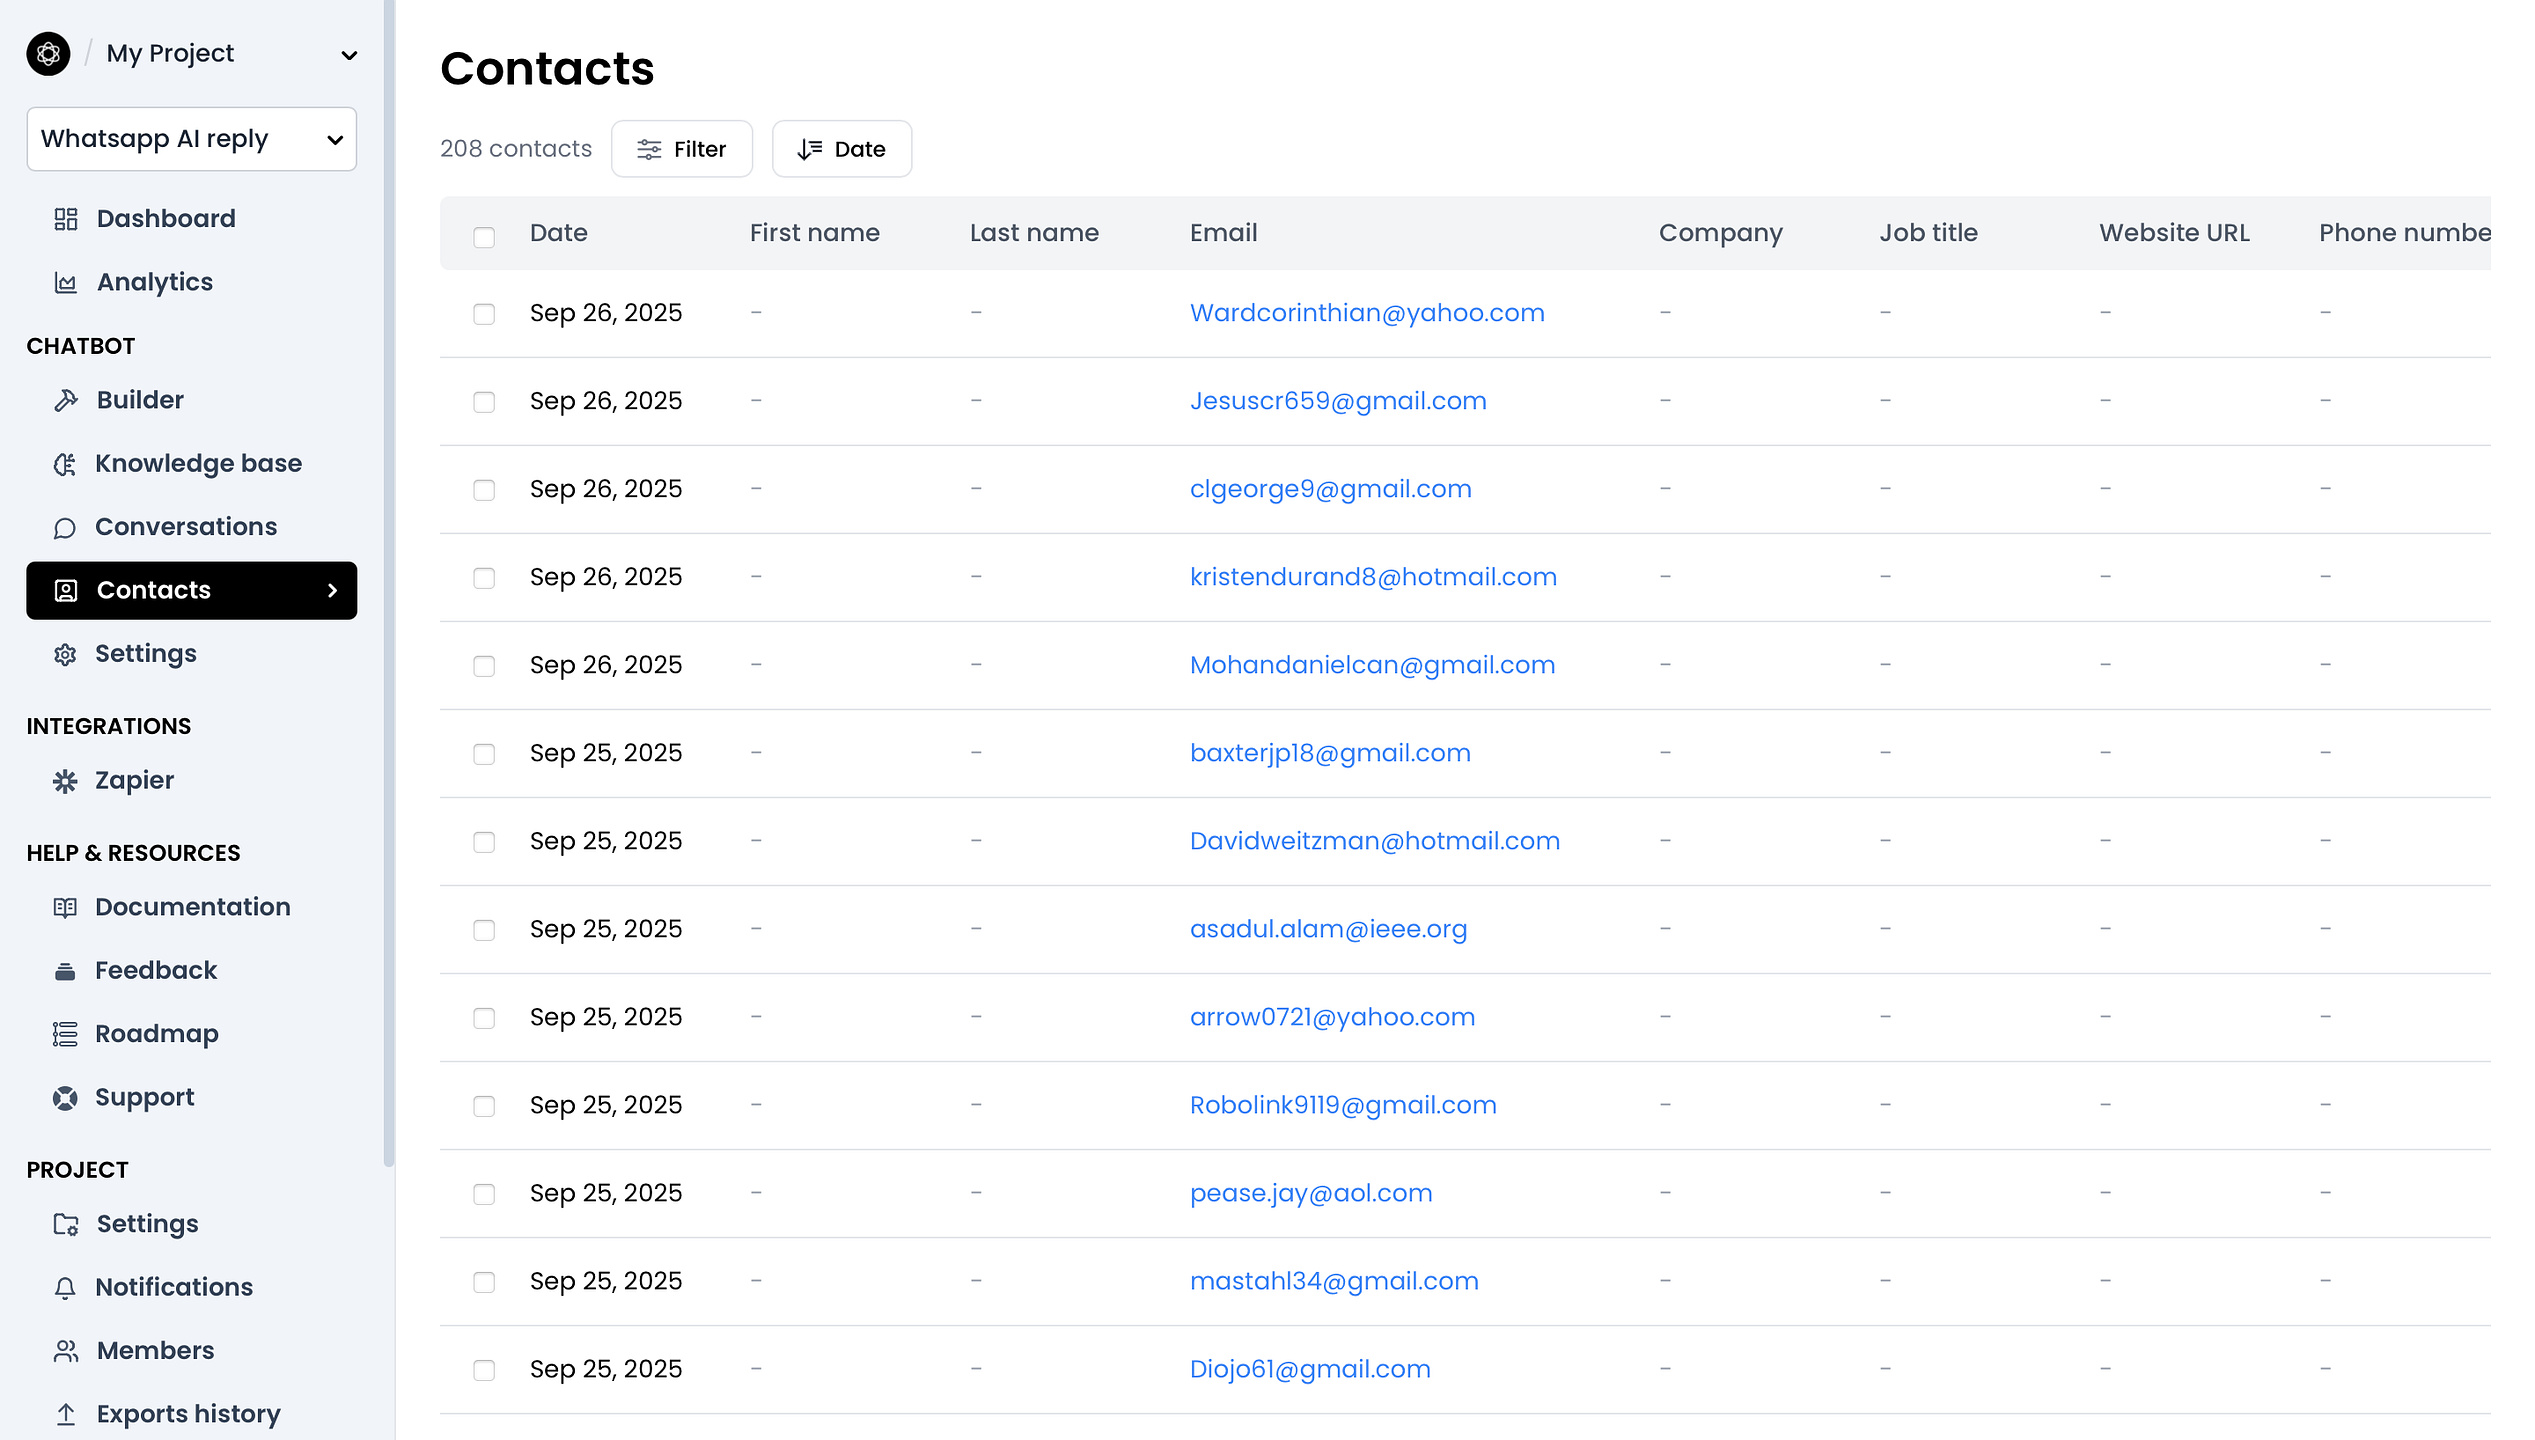Open kristendurand8@hotmail.com contact link

(1373, 577)
